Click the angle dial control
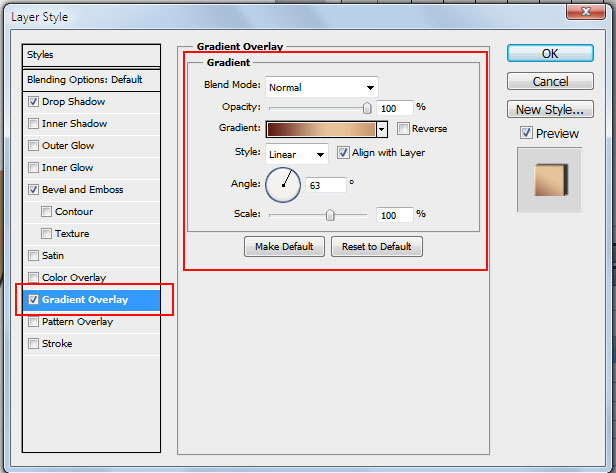 tap(283, 184)
